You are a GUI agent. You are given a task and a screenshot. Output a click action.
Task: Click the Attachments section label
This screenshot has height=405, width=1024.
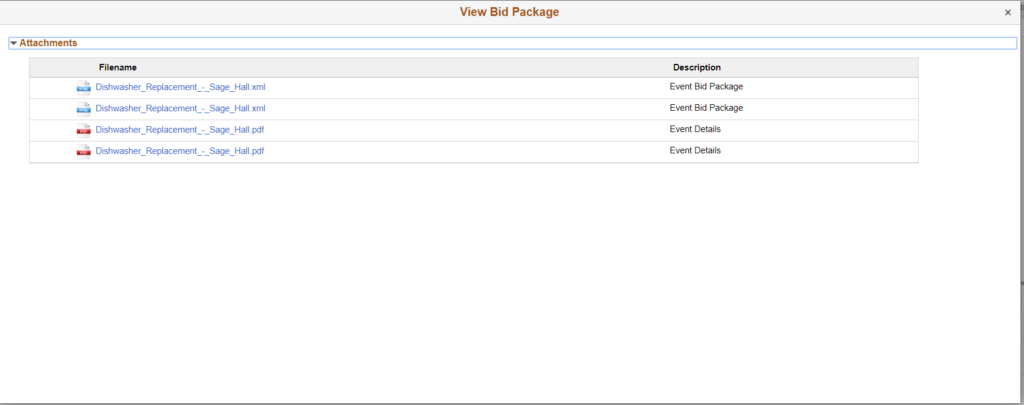[48, 43]
